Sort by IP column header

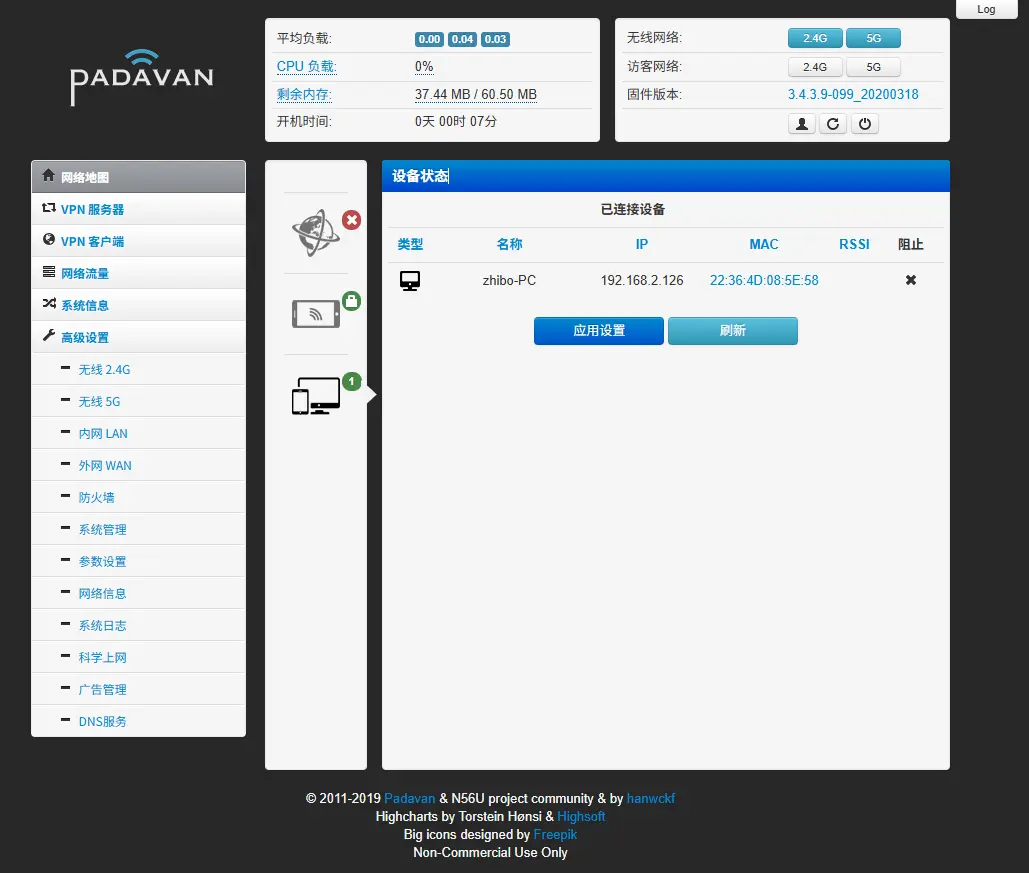642,244
